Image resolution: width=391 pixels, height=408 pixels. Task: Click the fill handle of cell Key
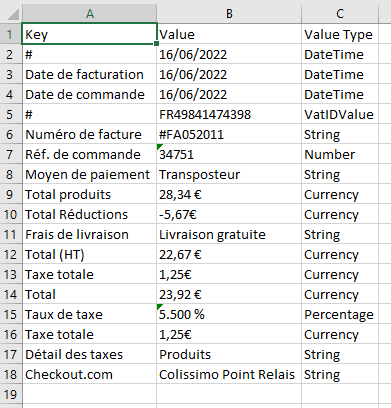[x=156, y=44]
